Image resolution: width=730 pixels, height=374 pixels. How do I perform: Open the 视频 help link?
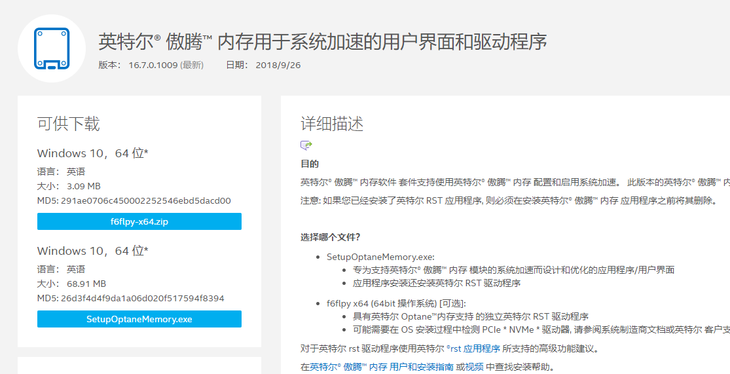click(x=475, y=367)
